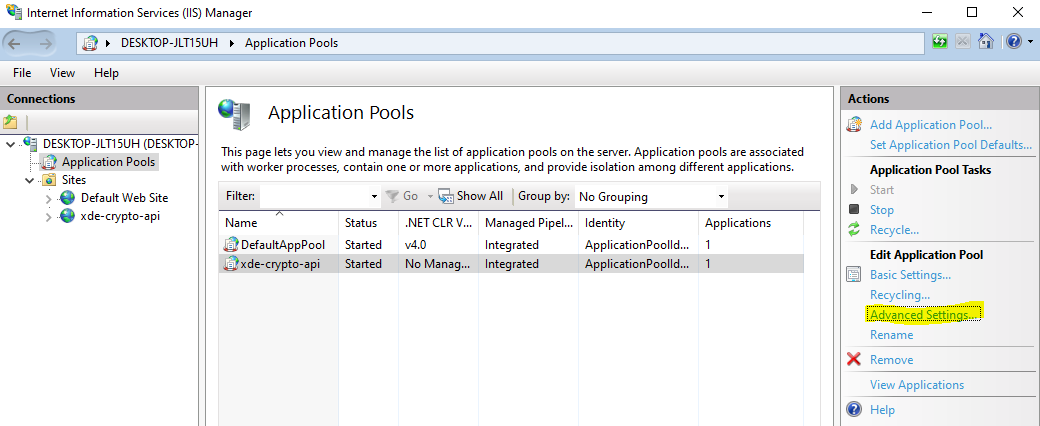The height and width of the screenshot is (426, 1040).
Task: Click the Add Application Pool icon
Action: tap(855, 124)
